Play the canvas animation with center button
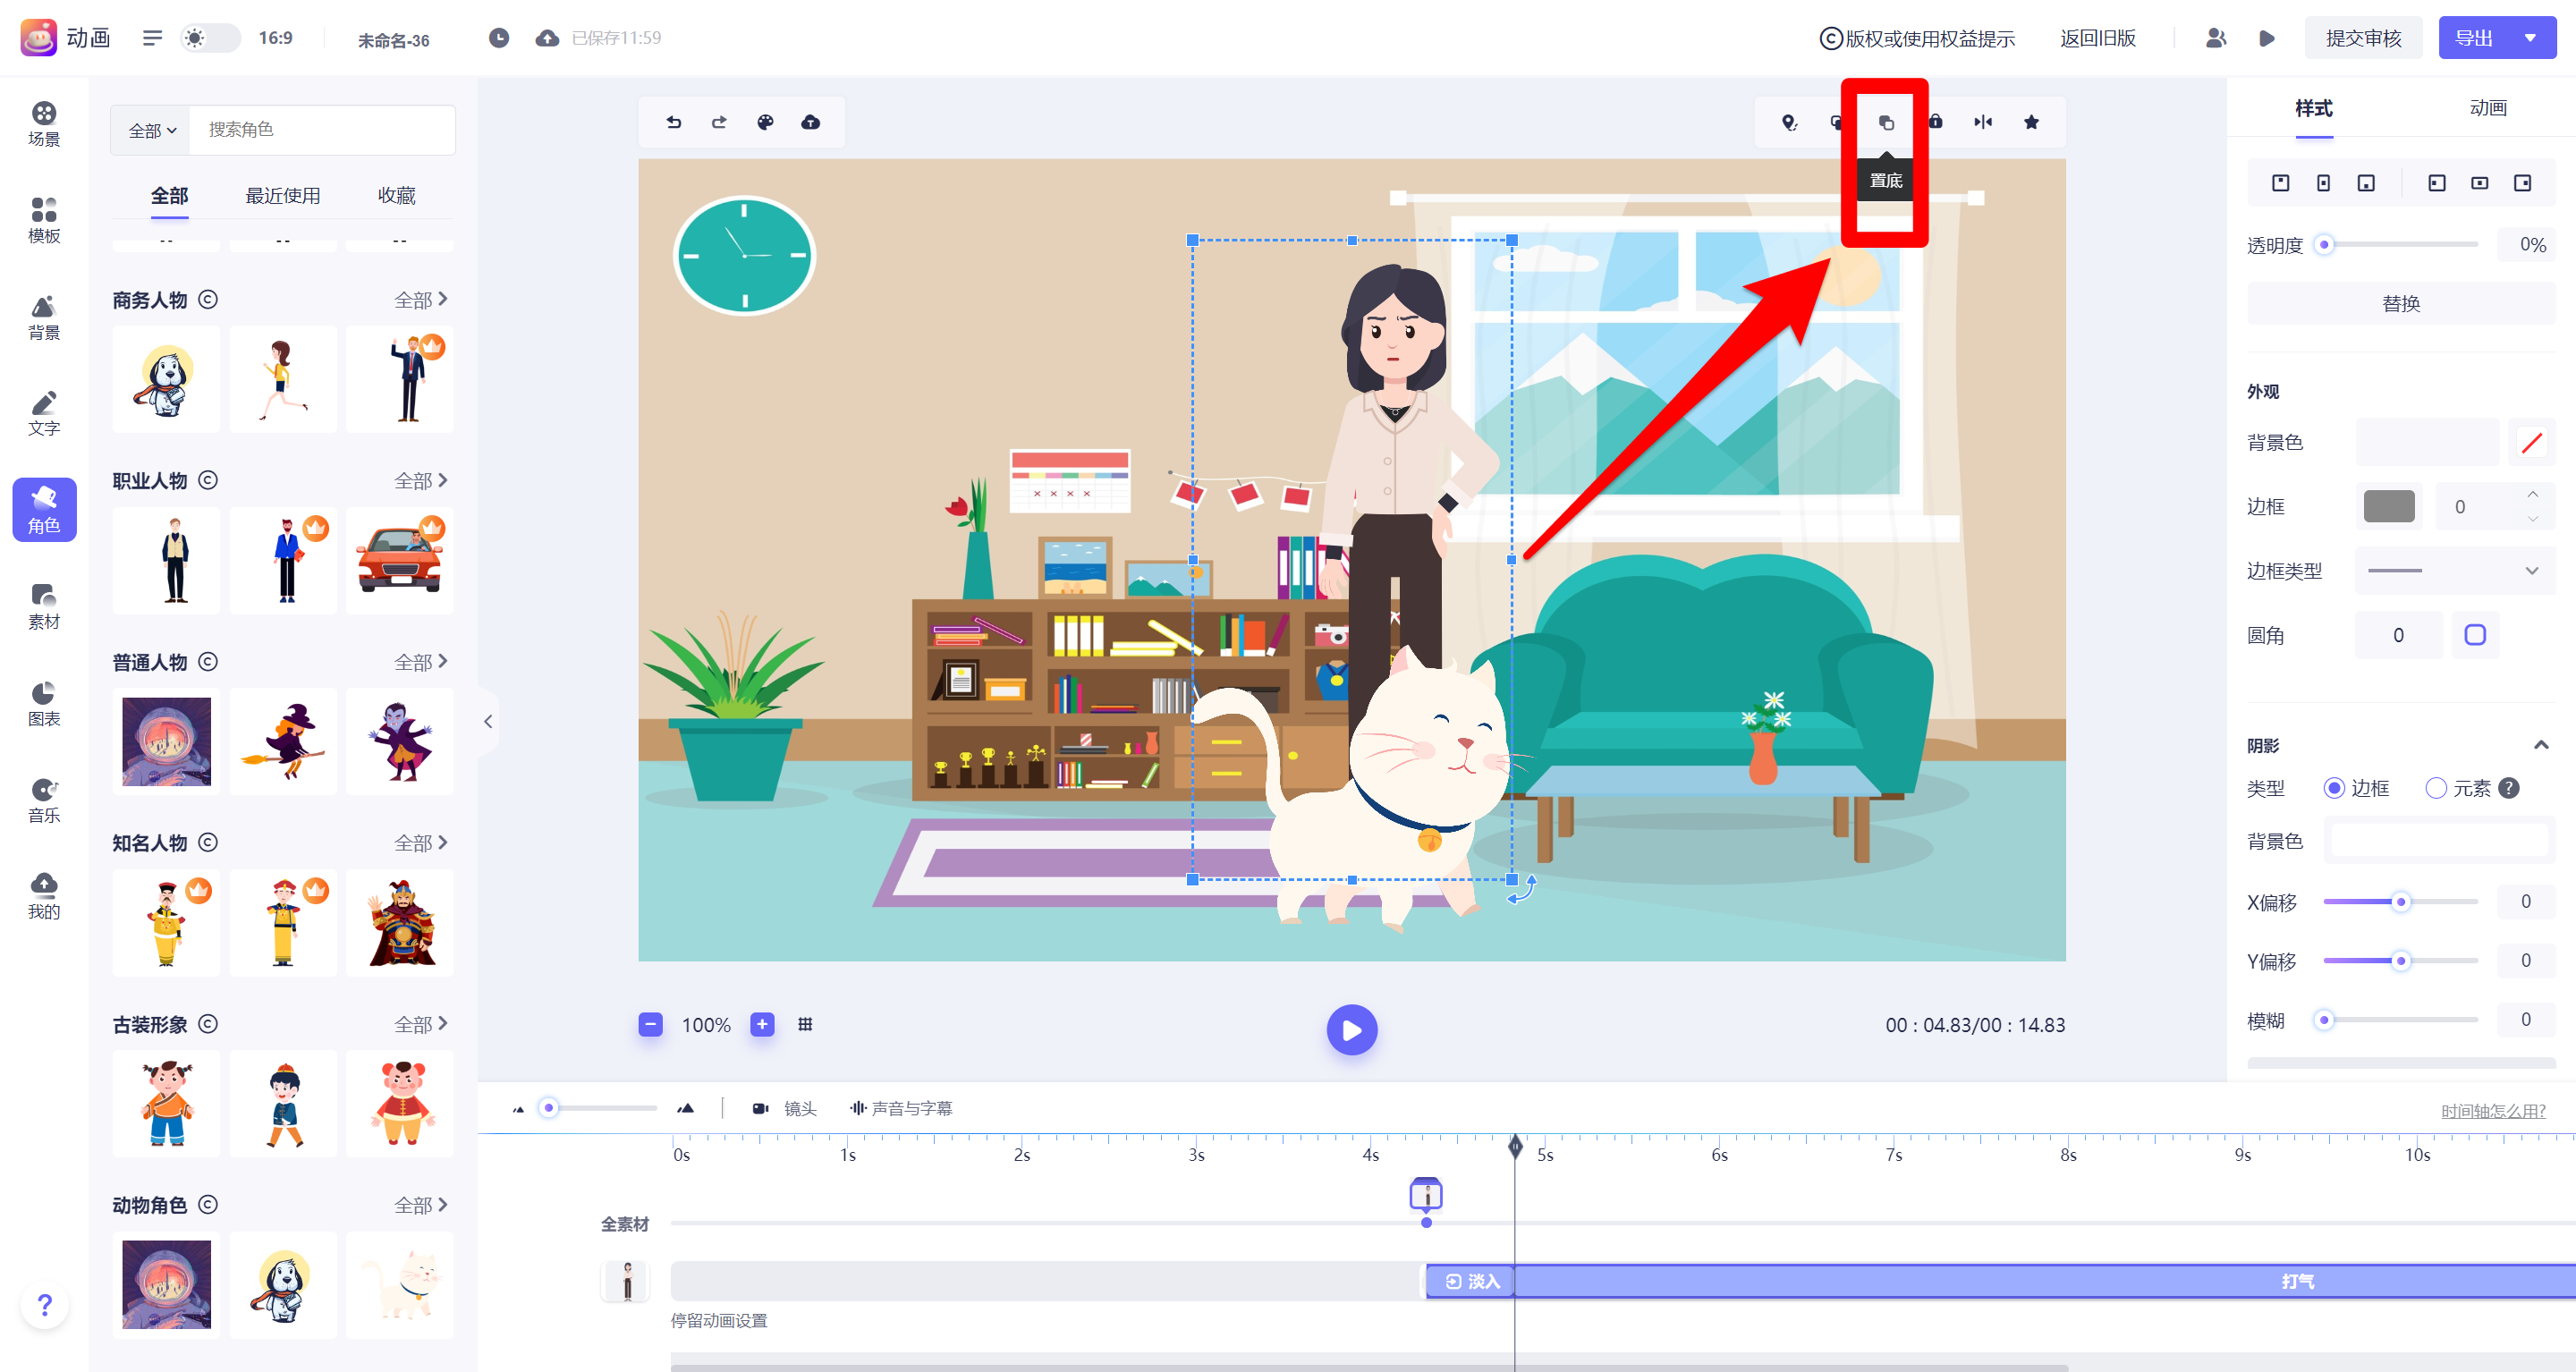 (1352, 1029)
